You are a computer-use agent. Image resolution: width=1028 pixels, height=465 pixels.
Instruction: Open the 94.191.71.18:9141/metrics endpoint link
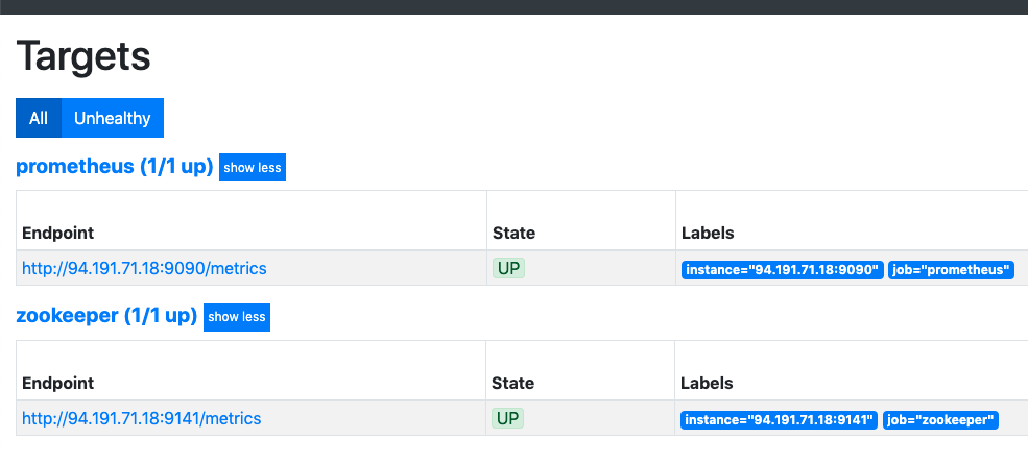click(141, 418)
